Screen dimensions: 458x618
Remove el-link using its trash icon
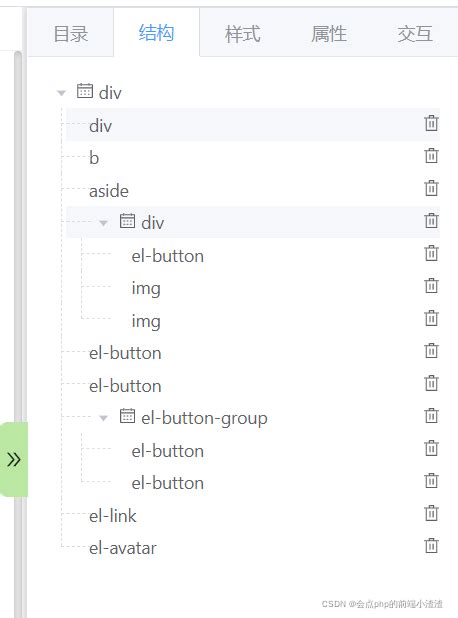coord(431,513)
